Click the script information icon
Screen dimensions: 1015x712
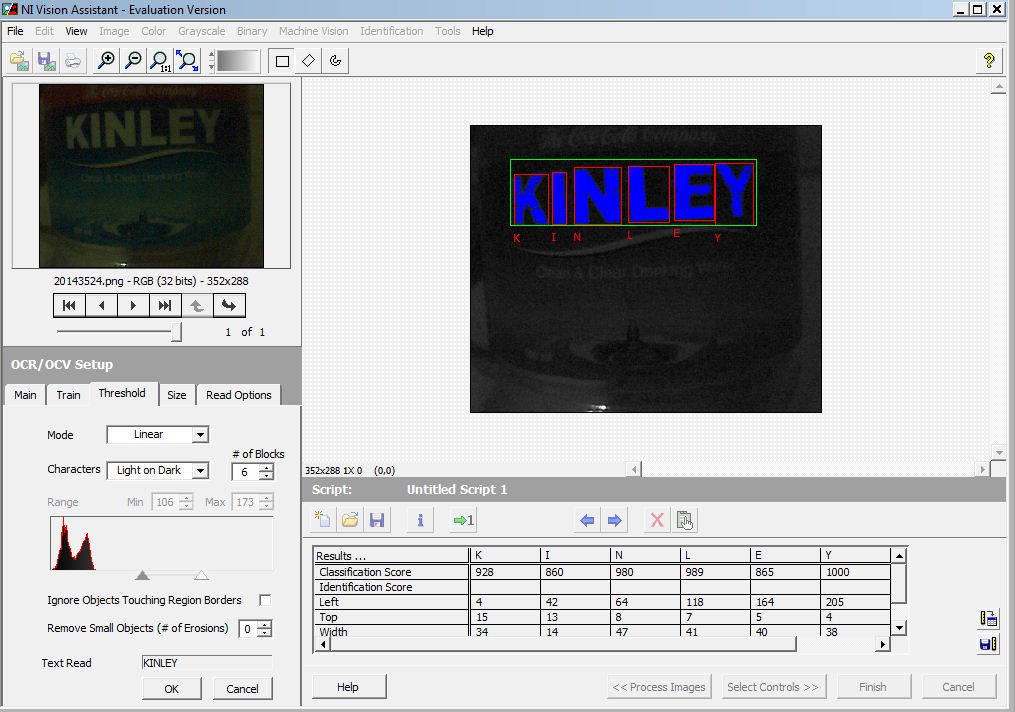(420, 520)
